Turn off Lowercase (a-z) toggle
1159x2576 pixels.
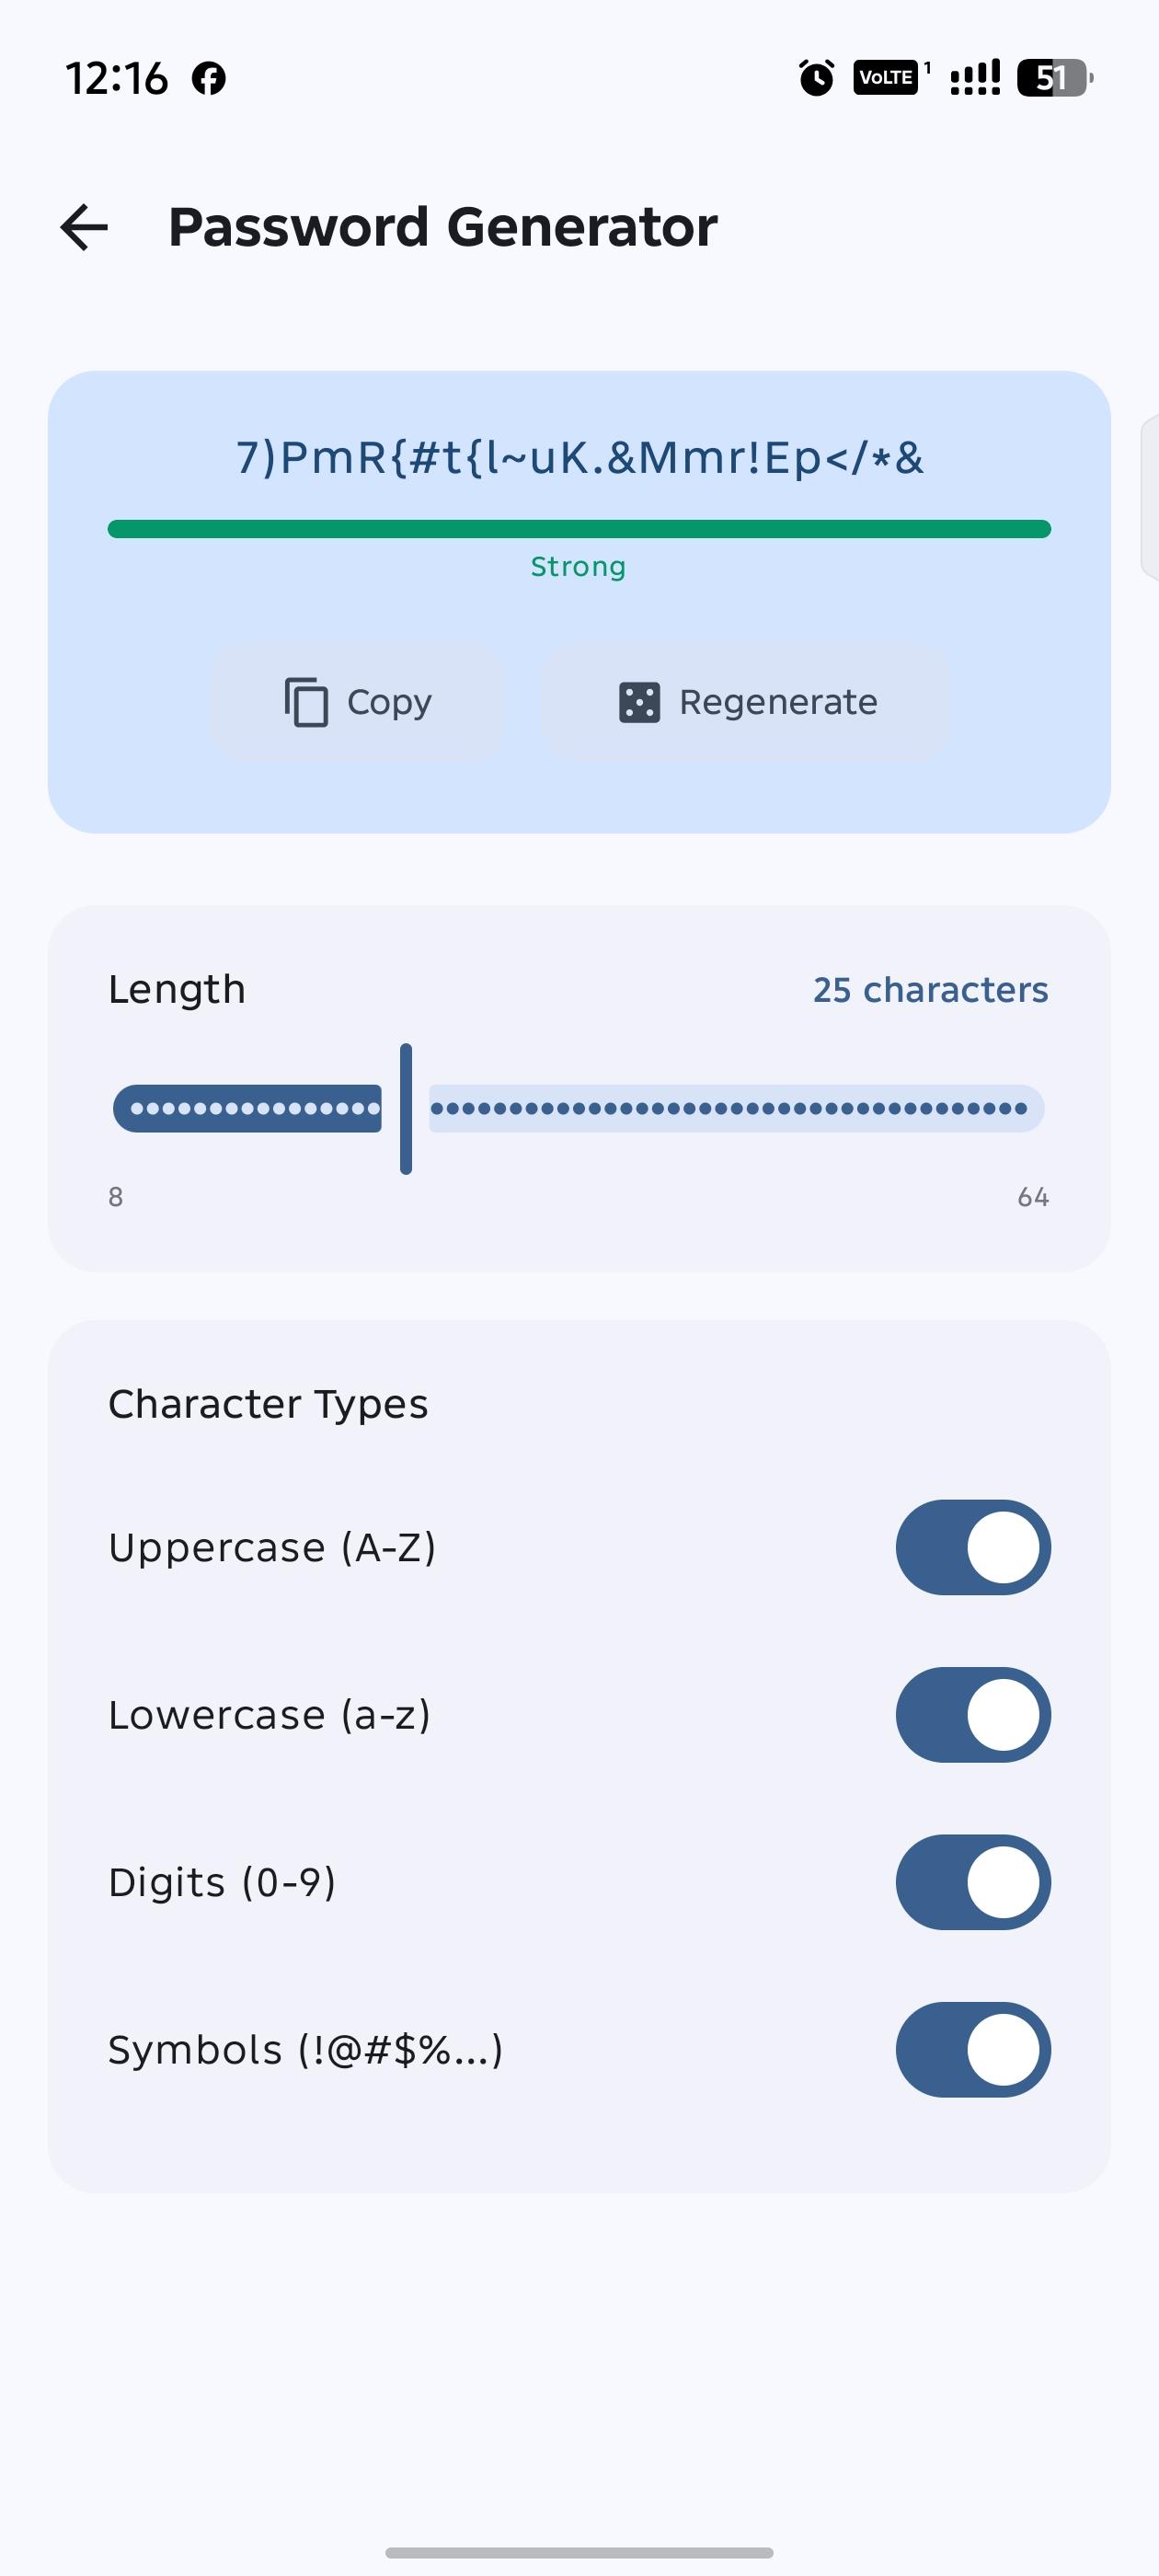973,1715
